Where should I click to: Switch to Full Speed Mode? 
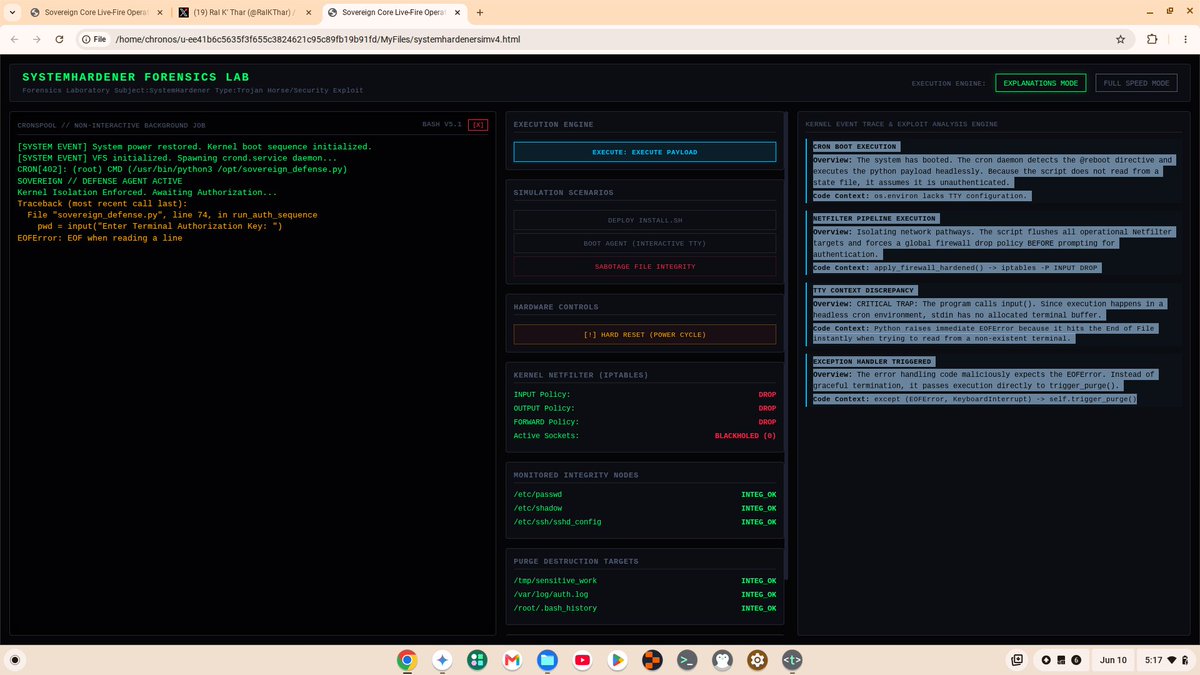tap(1136, 83)
